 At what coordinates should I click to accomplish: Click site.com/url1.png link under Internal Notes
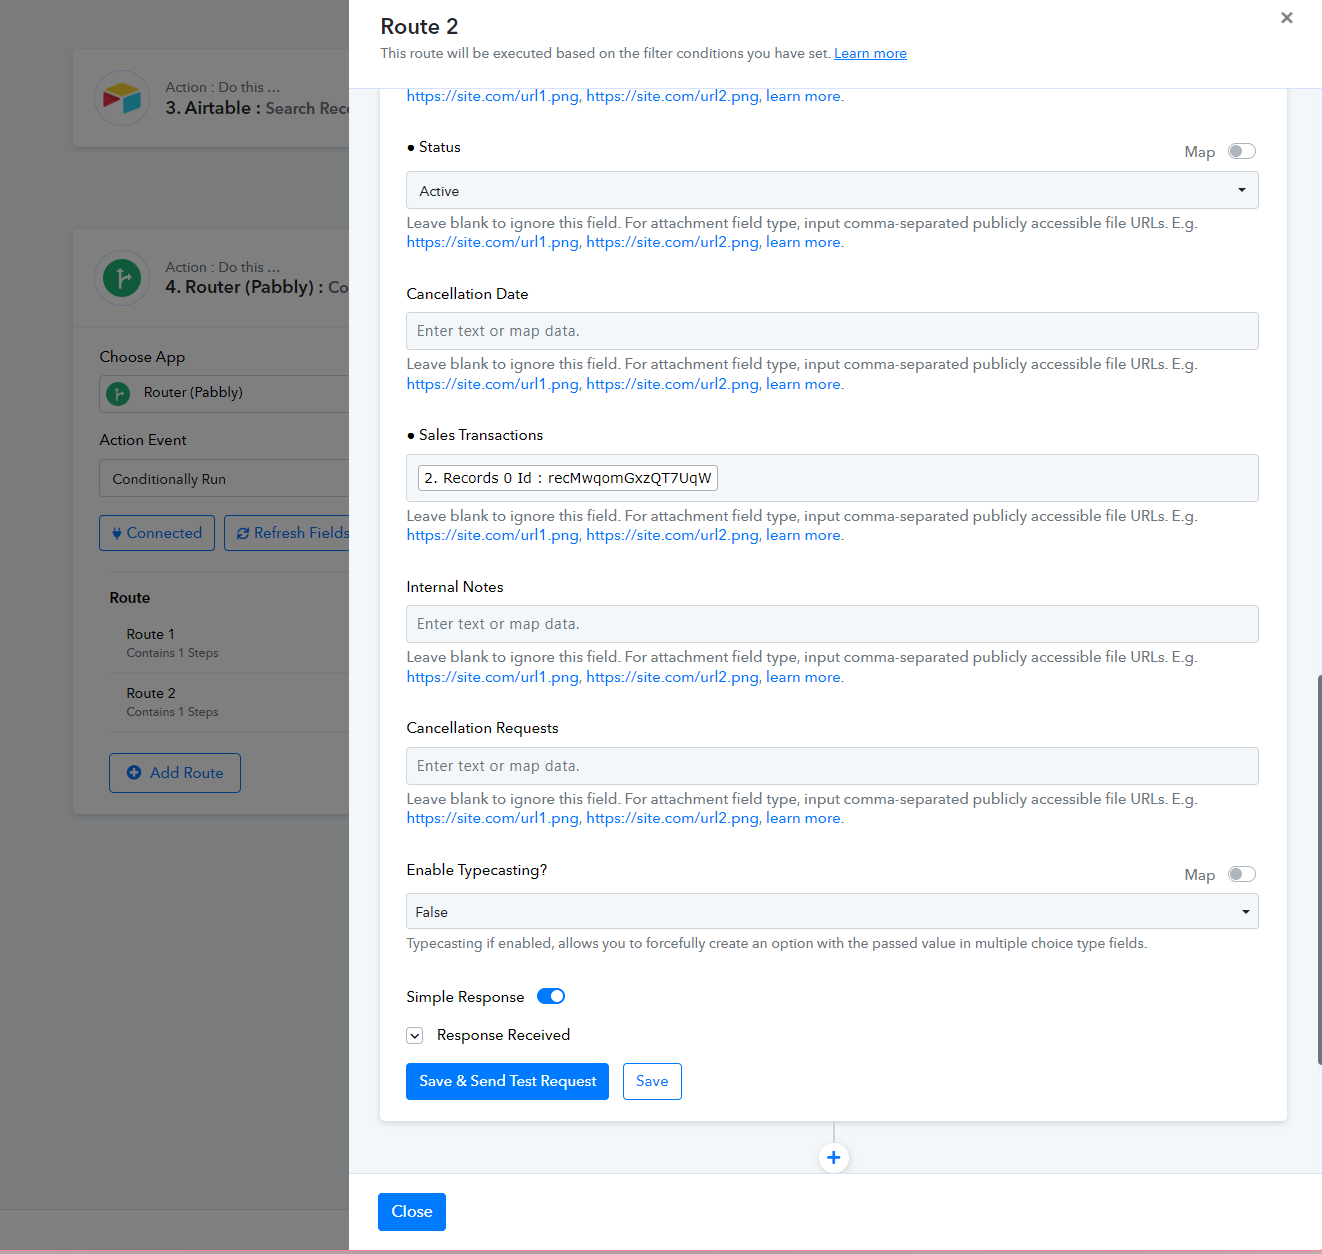click(492, 677)
